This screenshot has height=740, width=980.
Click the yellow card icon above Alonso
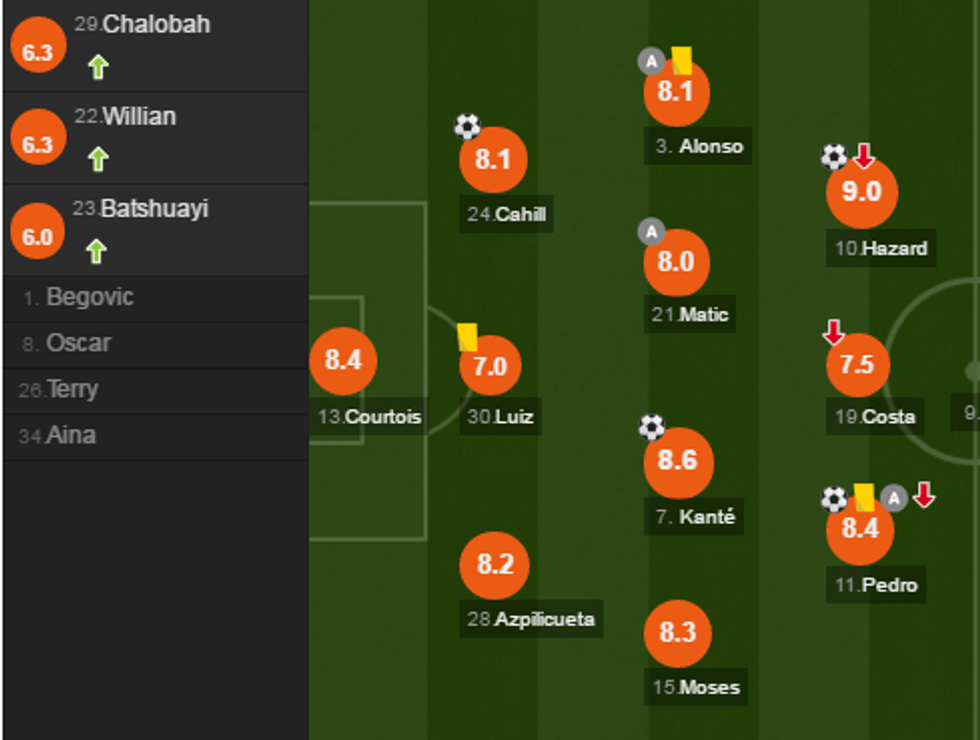tap(683, 61)
